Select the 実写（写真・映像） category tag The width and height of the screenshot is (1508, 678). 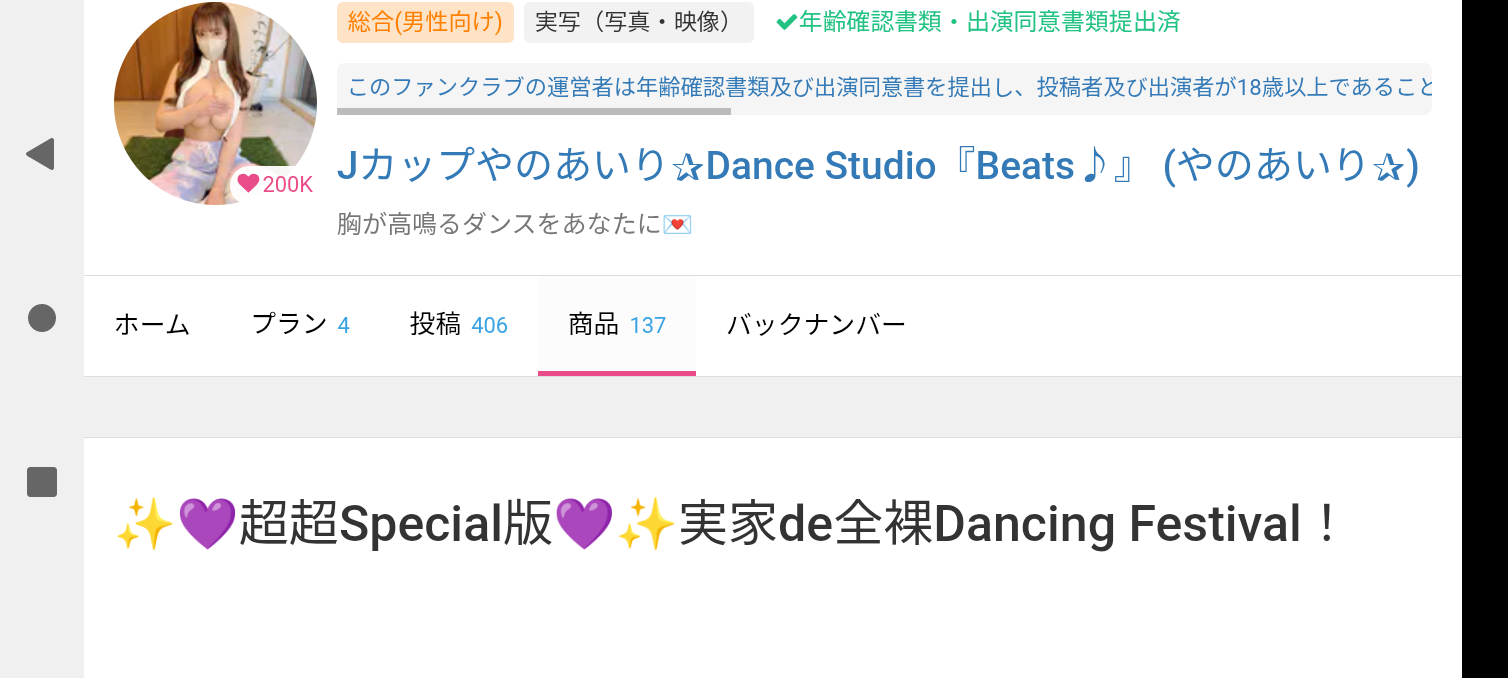click(638, 22)
